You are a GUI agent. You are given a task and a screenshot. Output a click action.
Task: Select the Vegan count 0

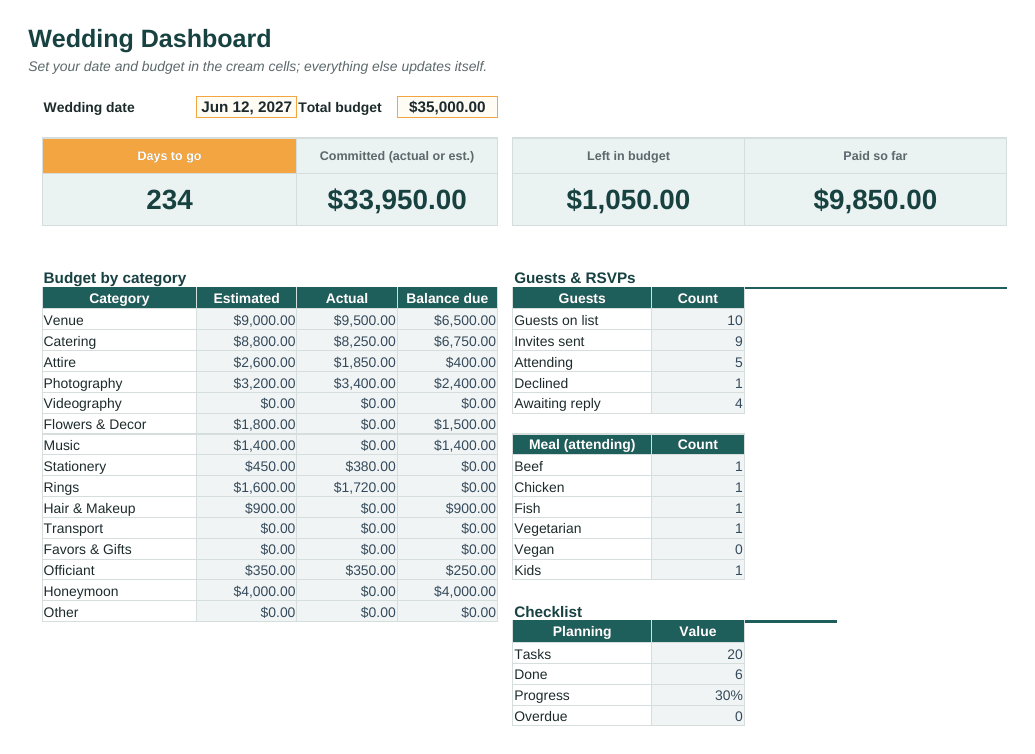coord(698,549)
